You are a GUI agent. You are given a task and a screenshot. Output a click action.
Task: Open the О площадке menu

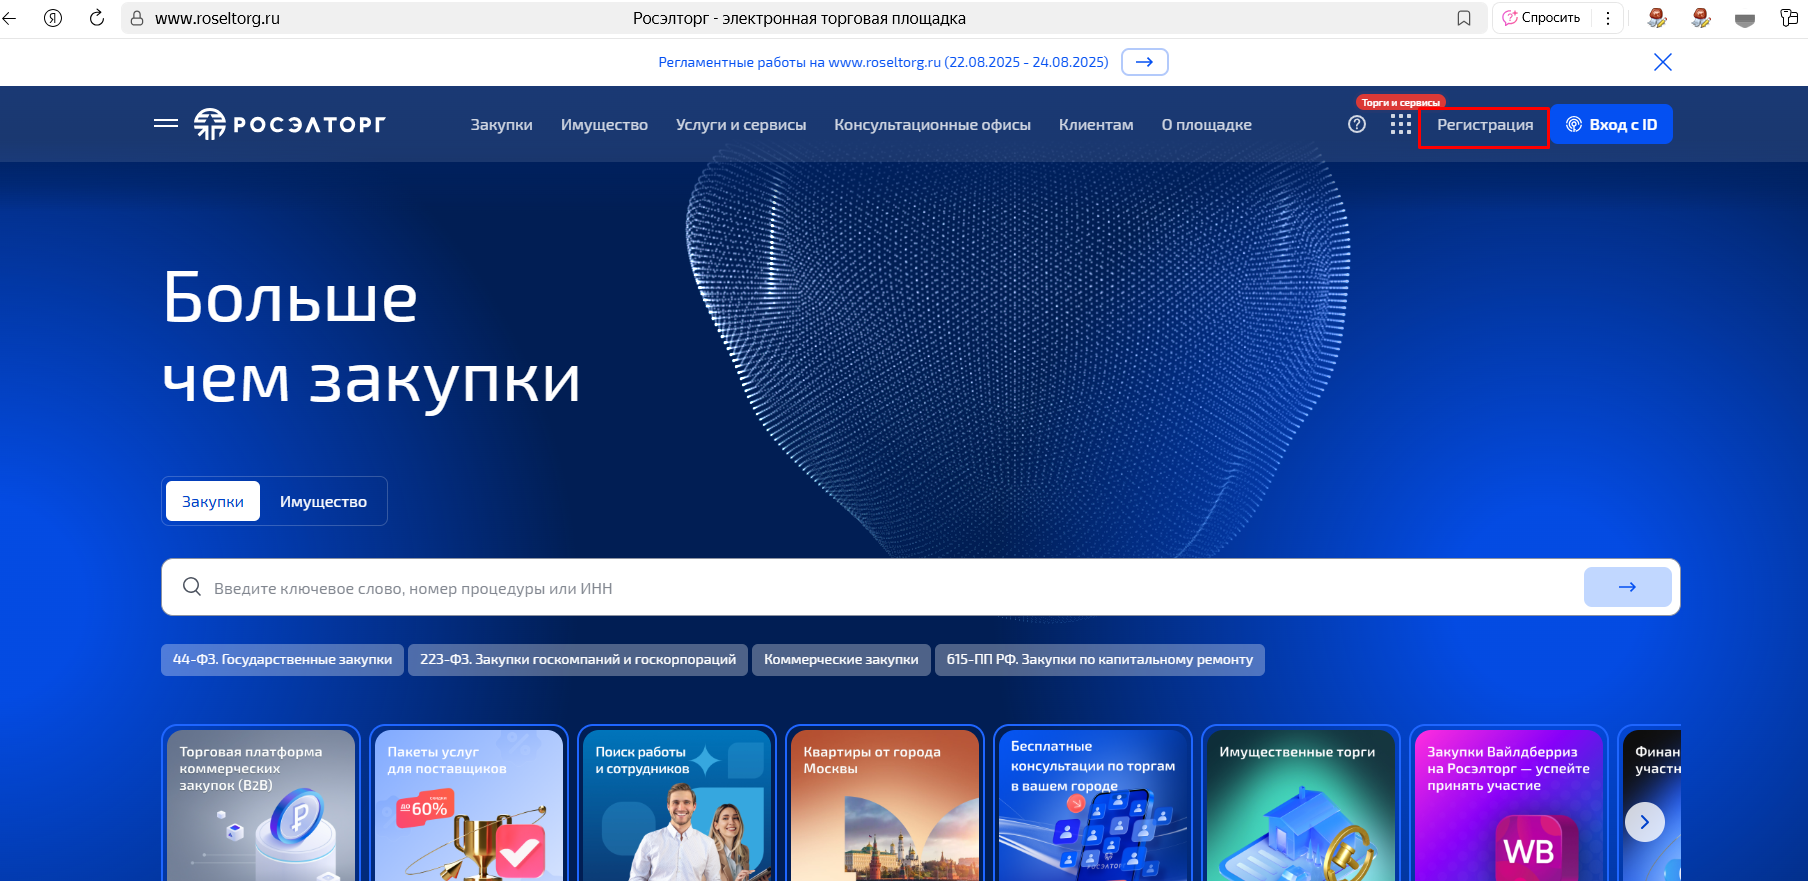point(1206,125)
